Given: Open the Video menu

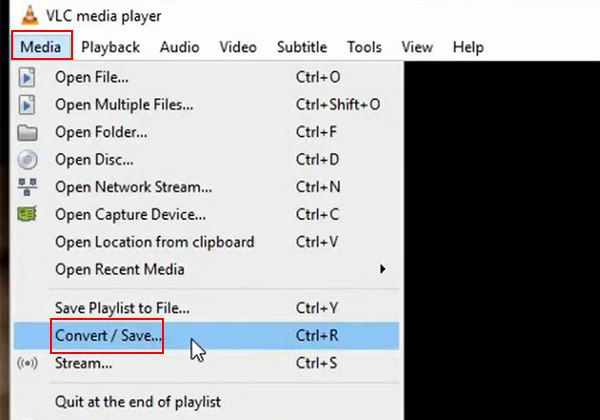Looking at the screenshot, I should coord(238,47).
